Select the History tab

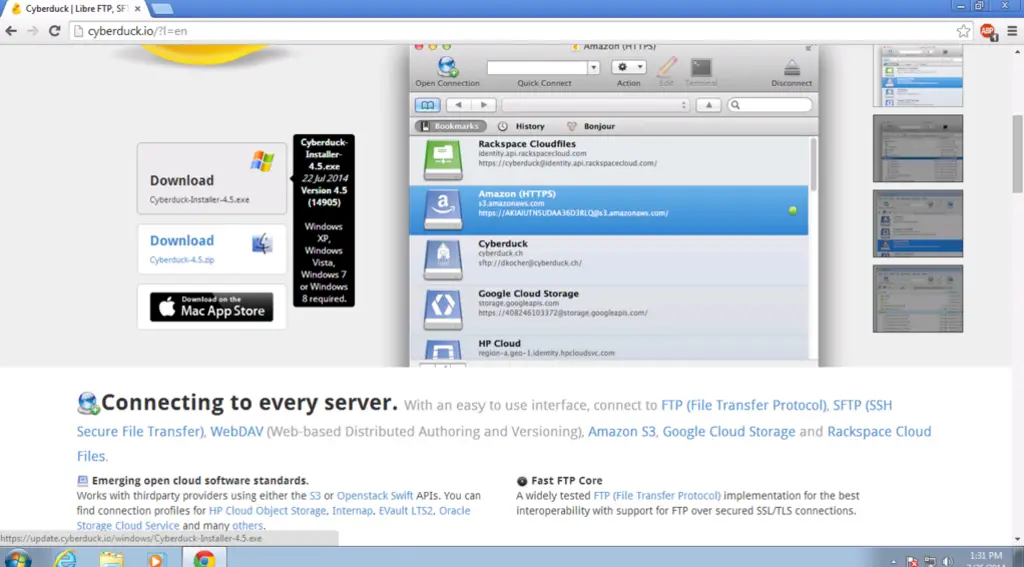coord(521,126)
